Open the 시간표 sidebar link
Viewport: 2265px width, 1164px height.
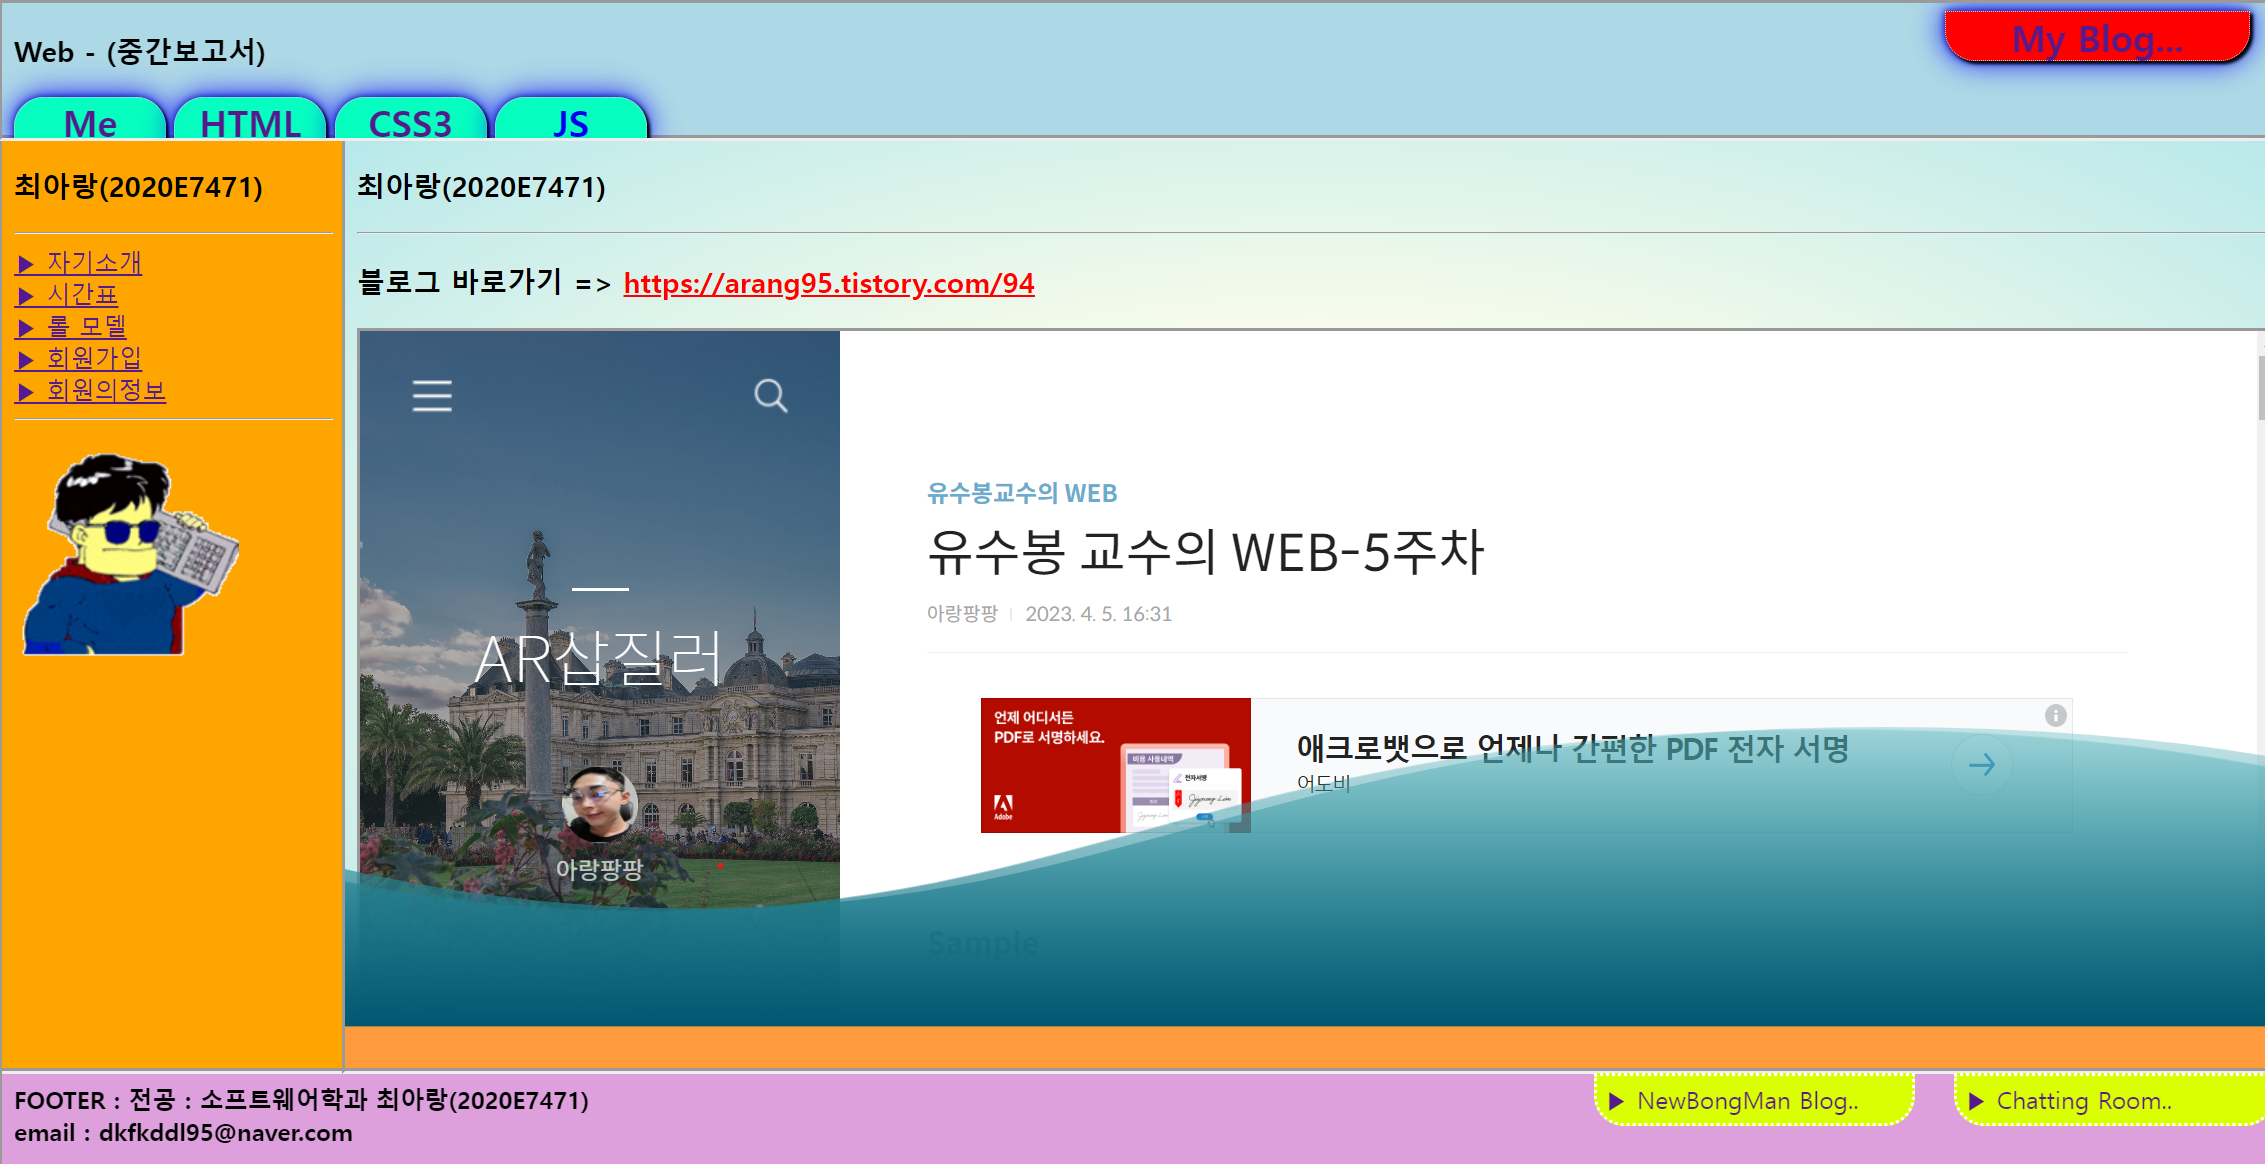[x=68, y=295]
